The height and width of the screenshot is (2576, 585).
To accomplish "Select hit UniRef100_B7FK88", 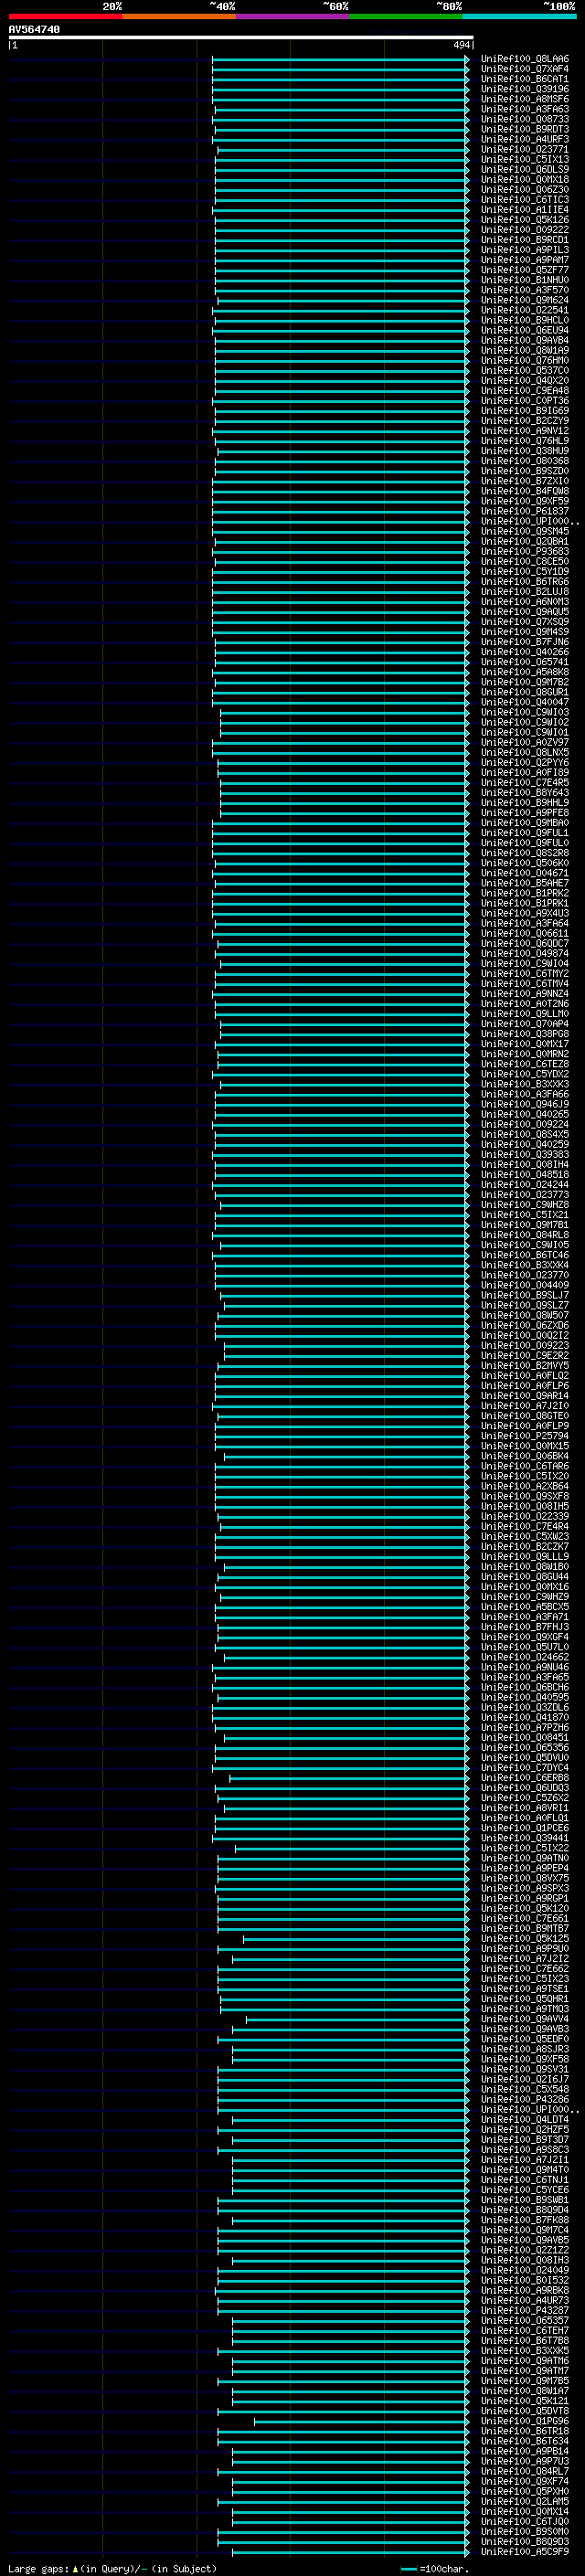I will 524,2219.
